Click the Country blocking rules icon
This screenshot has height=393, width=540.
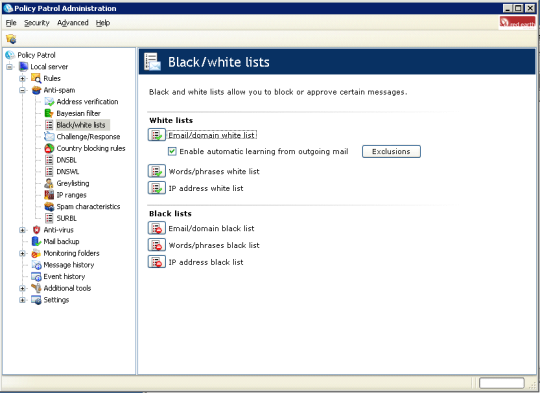49,148
